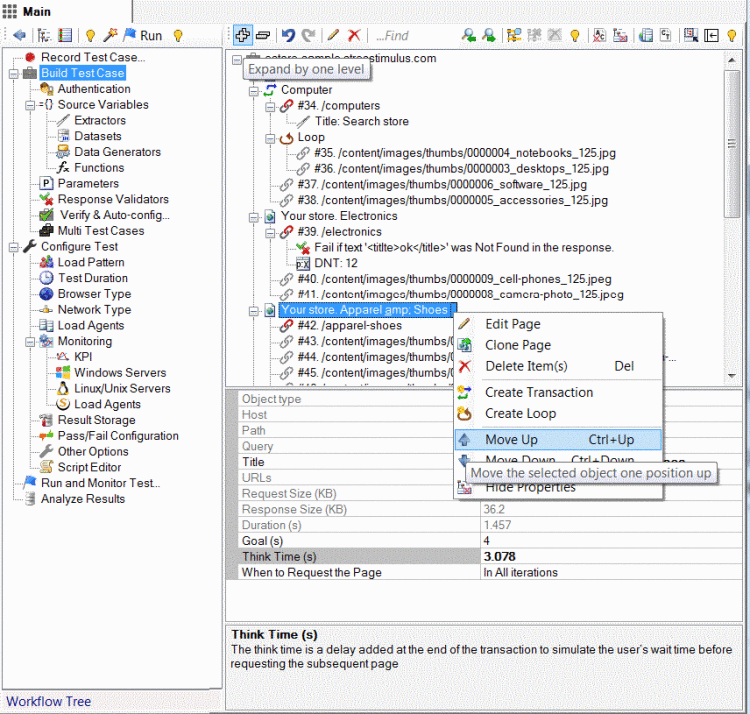The width and height of the screenshot is (750, 714).
Task: Open Network Type settings
Action: pyautogui.click(x=94, y=309)
